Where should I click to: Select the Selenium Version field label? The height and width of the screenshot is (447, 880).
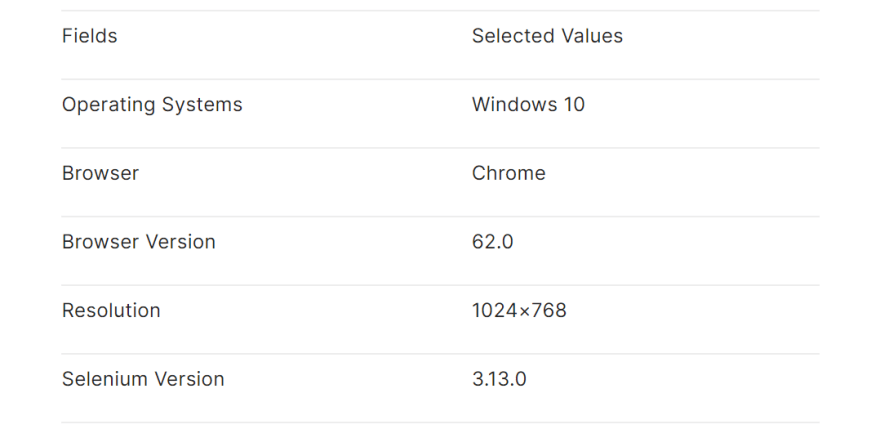pyautogui.click(x=143, y=378)
